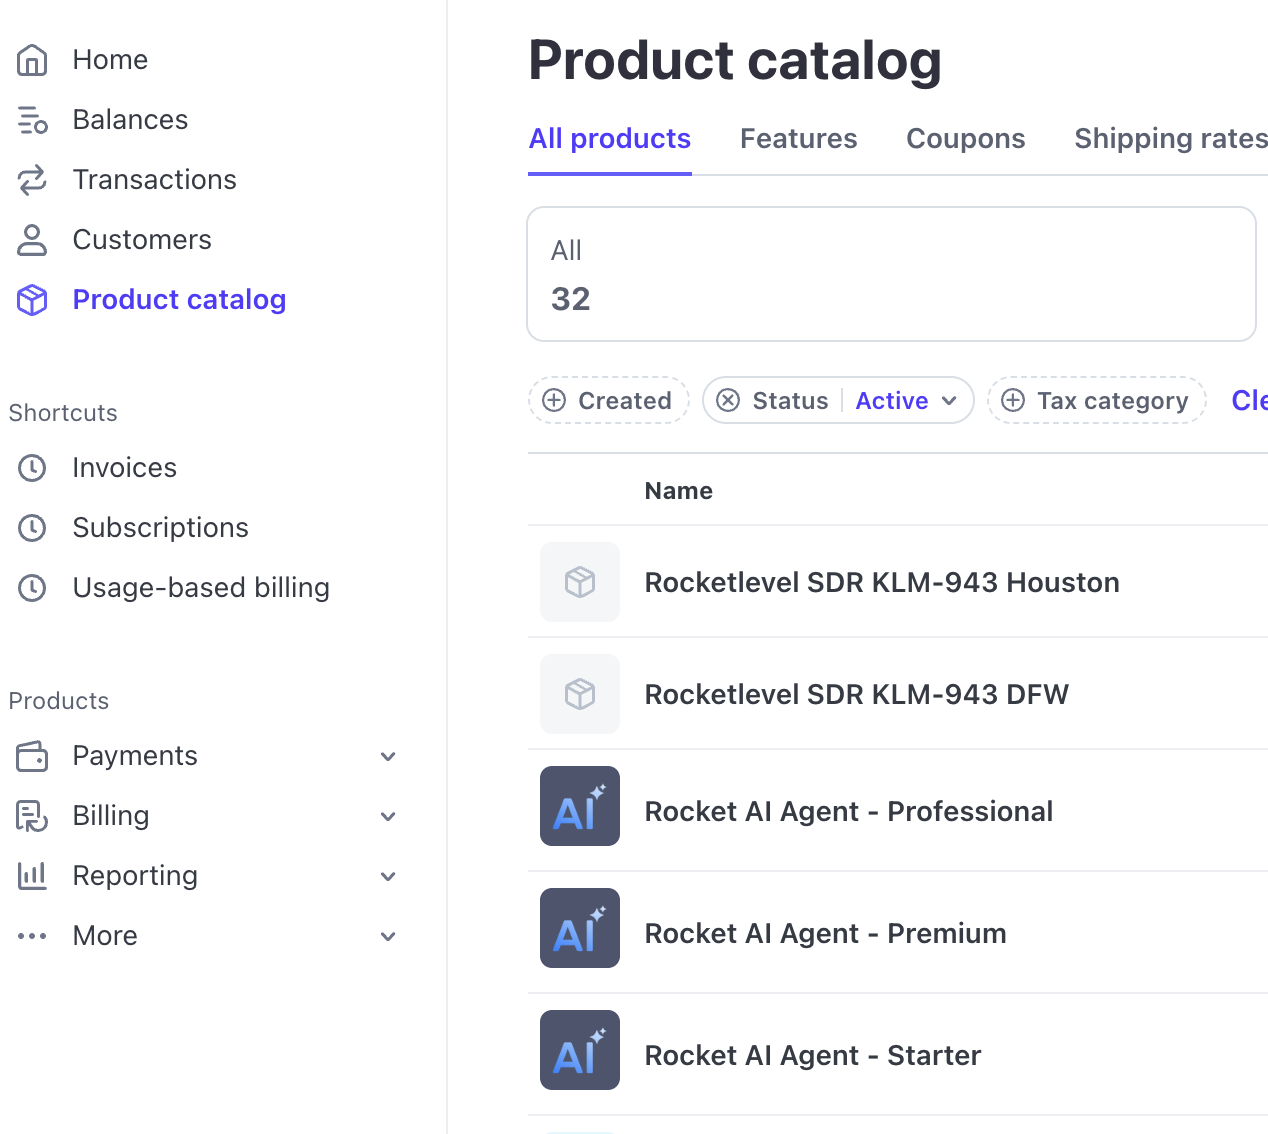Click the Home house icon

point(32,60)
